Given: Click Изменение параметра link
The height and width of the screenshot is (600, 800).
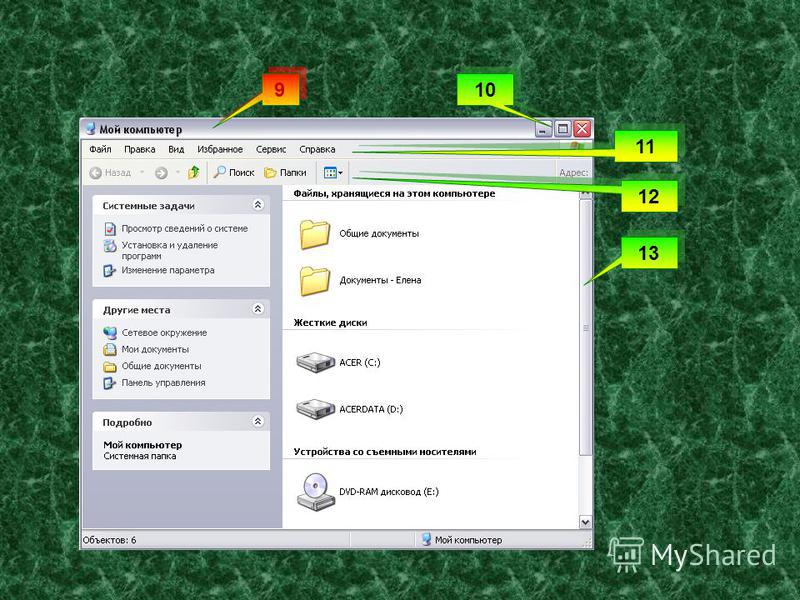Looking at the screenshot, I should click(x=168, y=270).
